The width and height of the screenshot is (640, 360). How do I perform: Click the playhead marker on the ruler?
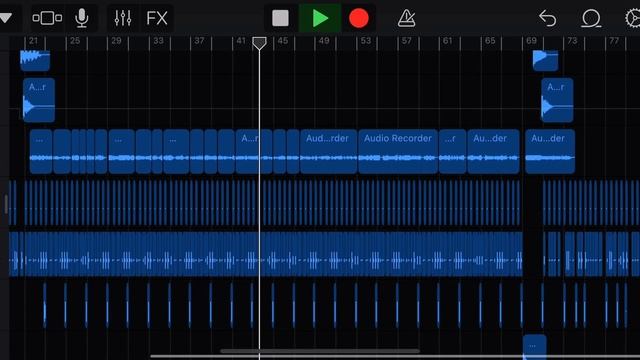point(259,43)
